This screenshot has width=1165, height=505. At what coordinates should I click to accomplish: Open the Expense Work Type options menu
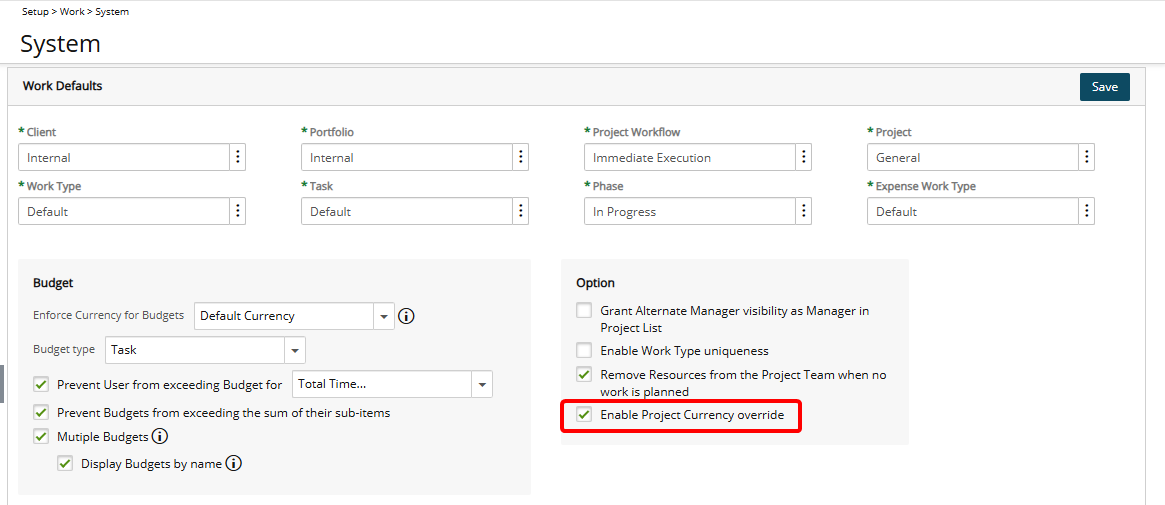tap(1086, 212)
